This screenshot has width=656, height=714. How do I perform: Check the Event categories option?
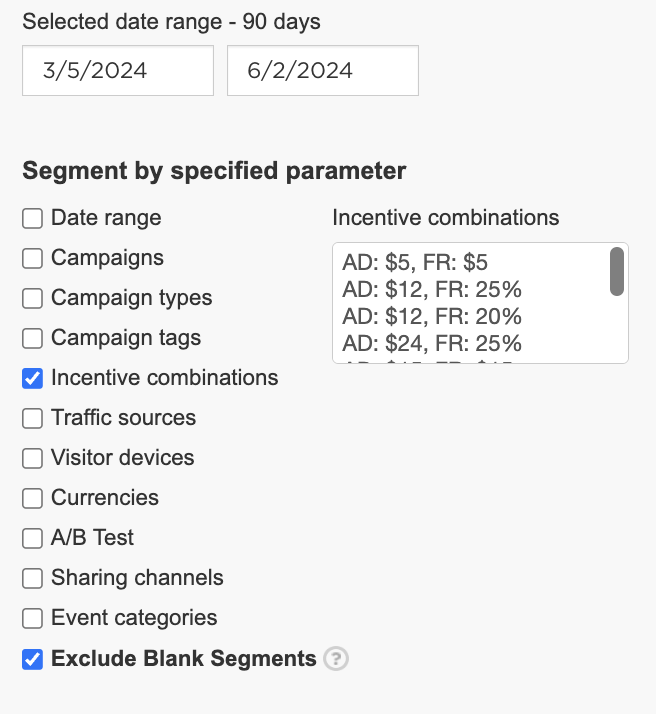[x=32, y=618]
